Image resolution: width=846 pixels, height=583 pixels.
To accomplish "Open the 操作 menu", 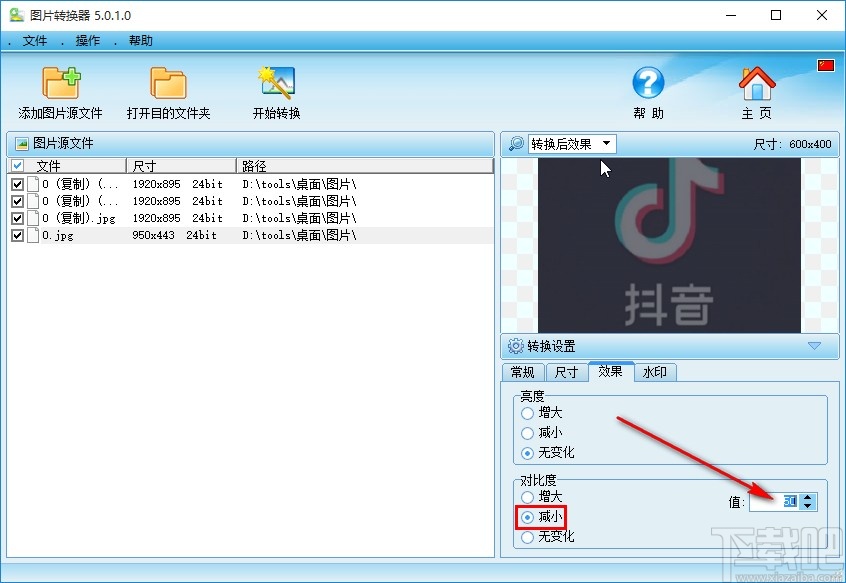I will click(x=86, y=41).
